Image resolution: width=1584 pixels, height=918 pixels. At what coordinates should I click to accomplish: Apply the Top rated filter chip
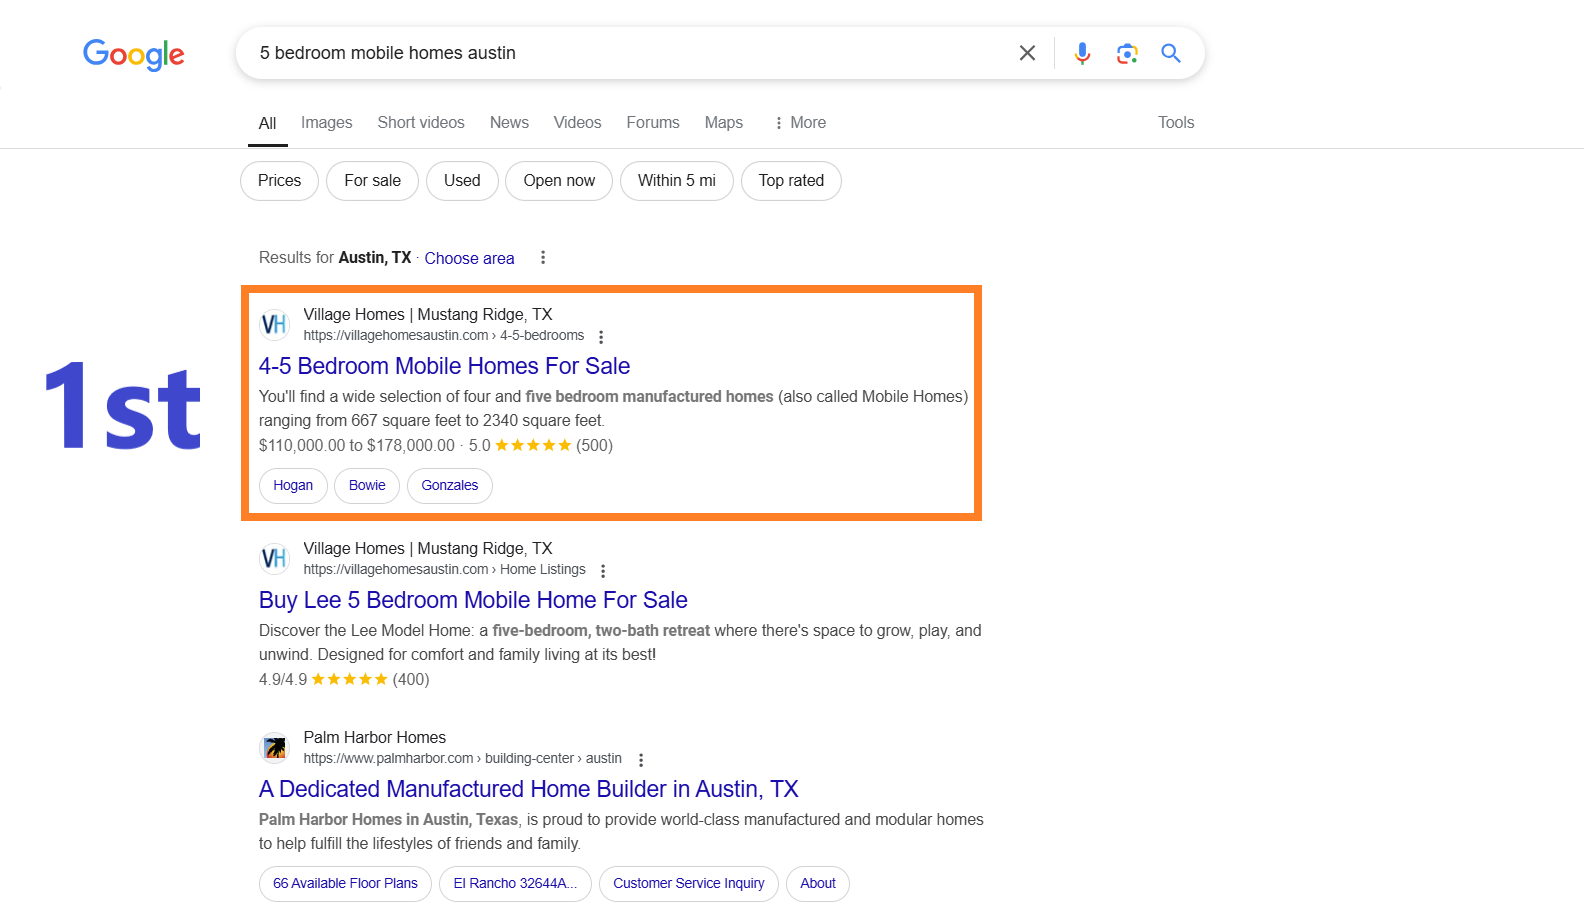[791, 181]
